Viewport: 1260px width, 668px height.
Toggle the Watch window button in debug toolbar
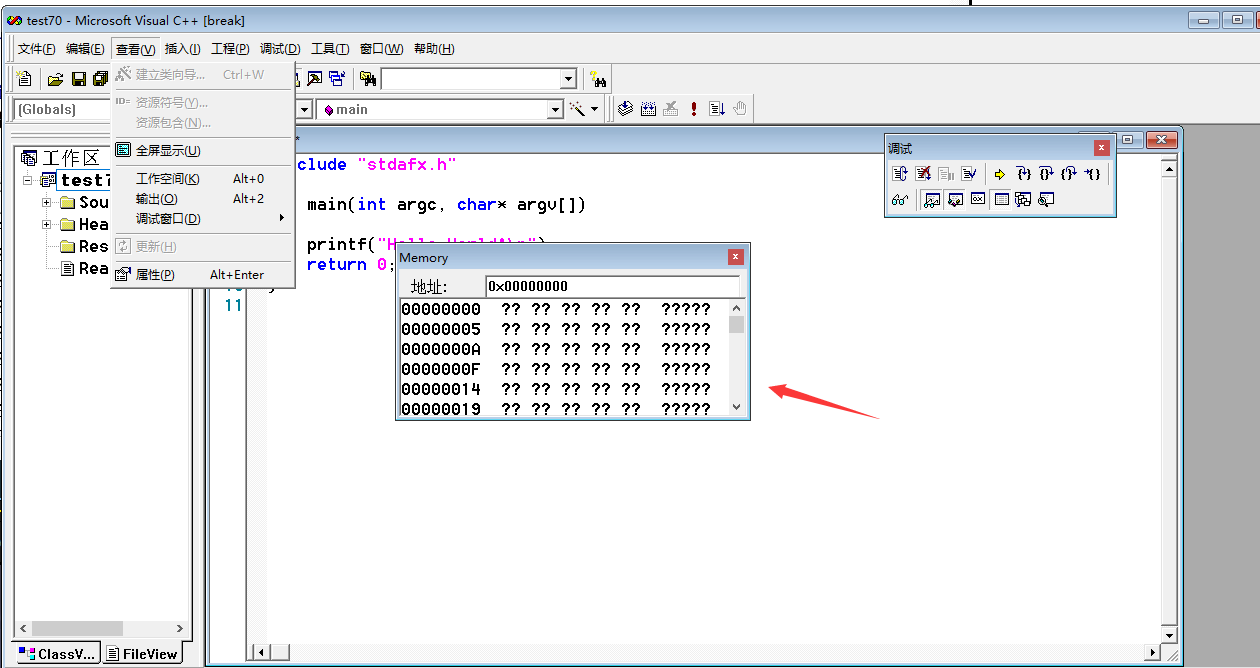(932, 200)
